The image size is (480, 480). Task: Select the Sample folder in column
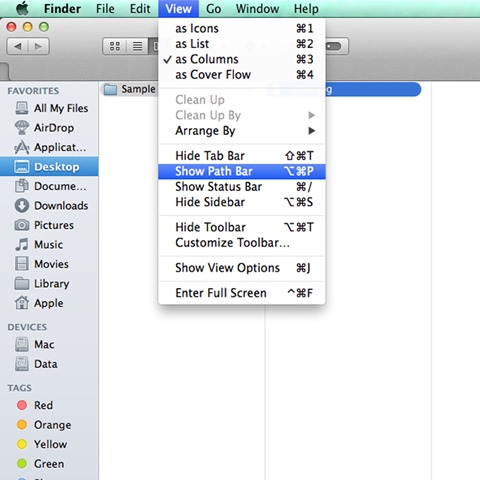point(129,89)
